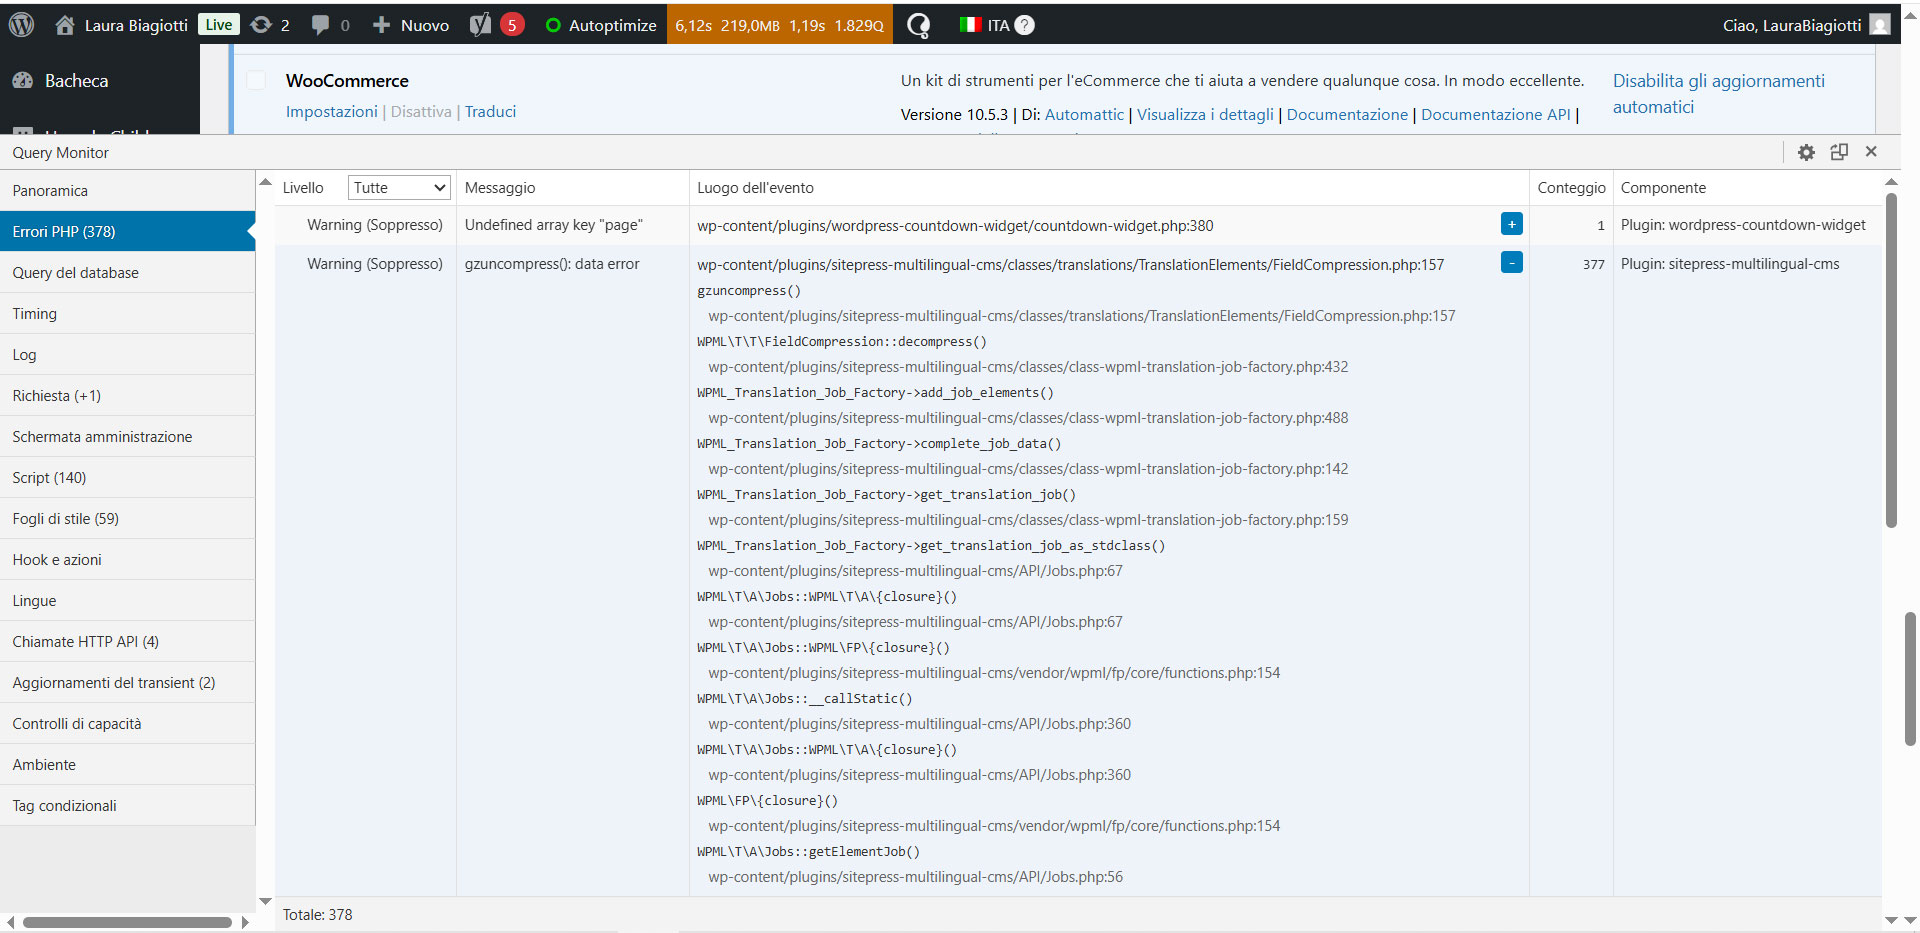
Task: Collapse the gzuncompress warning stack trace
Action: click(x=1511, y=263)
